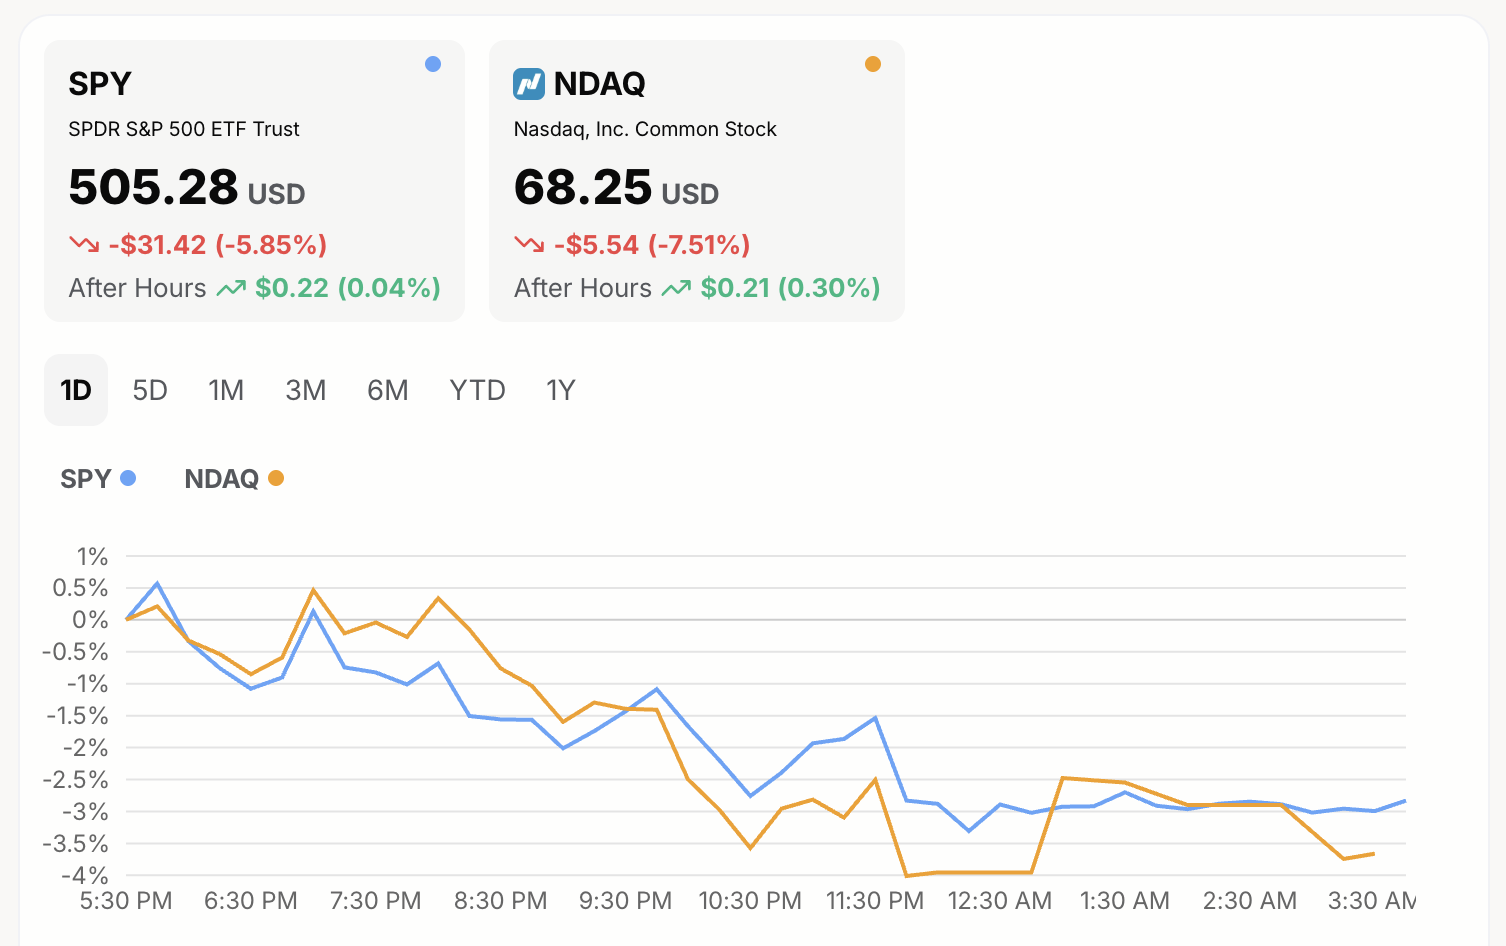The width and height of the screenshot is (1506, 946).
Task: Switch to the 1M time range
Action: point(226,390)
